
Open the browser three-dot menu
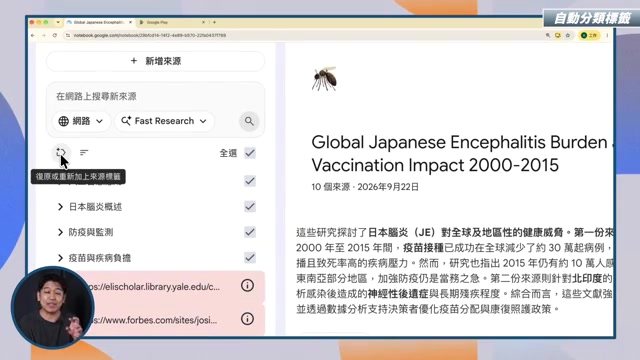pyautogui.click(x=607, y=36)
